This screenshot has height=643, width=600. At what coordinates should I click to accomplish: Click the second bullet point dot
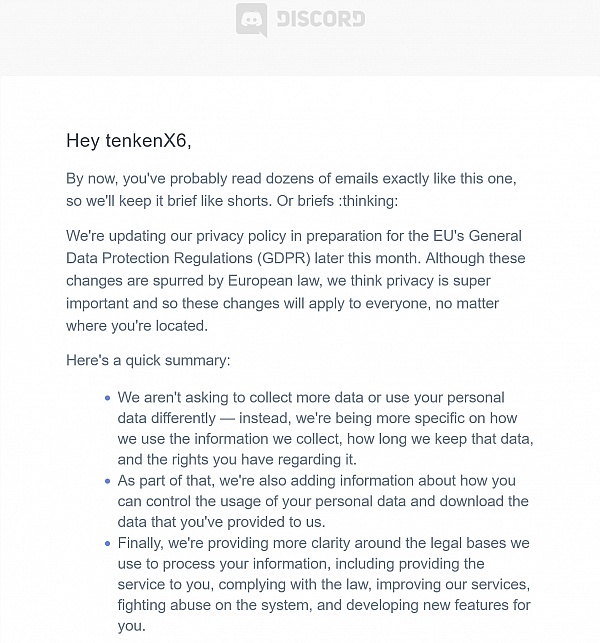108,480
